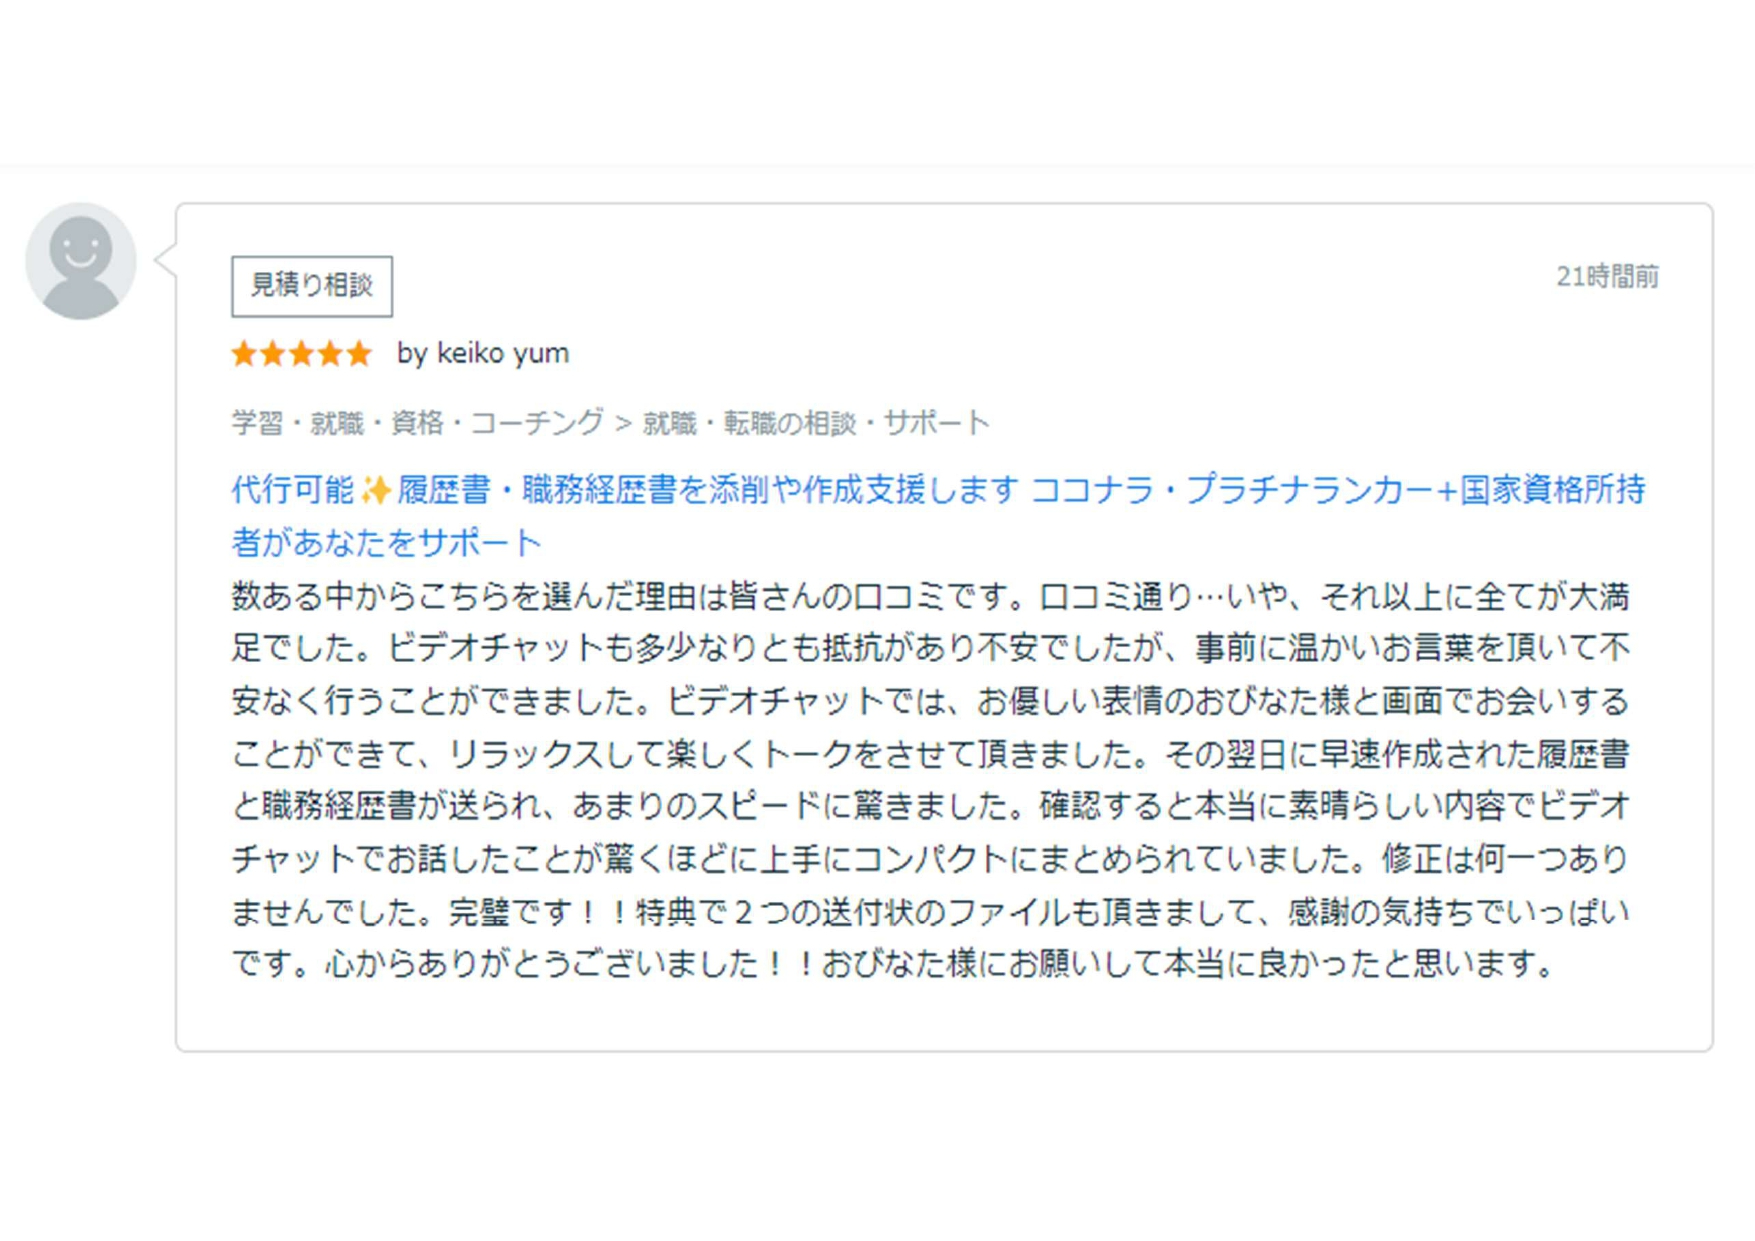Click the smiley face profile placeholder

click(x=80, y=250)
